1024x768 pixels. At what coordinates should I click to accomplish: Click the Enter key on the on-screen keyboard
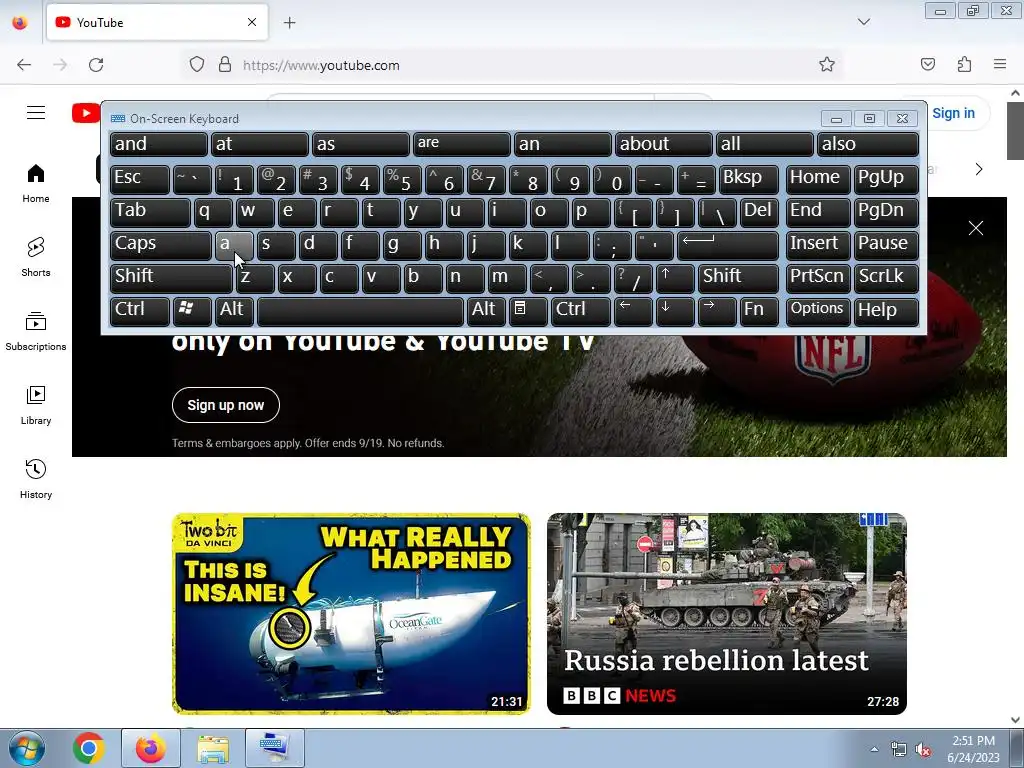[x=728, y=245]
